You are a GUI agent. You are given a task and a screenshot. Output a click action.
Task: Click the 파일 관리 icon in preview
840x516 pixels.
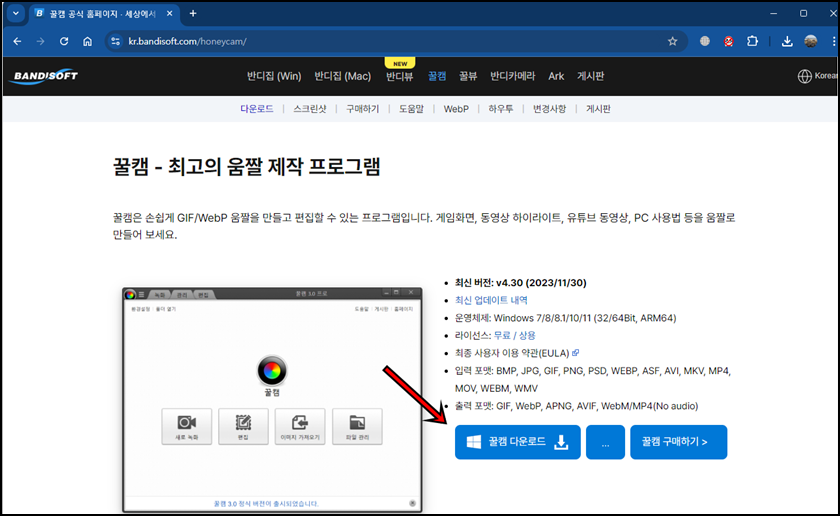tap(357, 427)
